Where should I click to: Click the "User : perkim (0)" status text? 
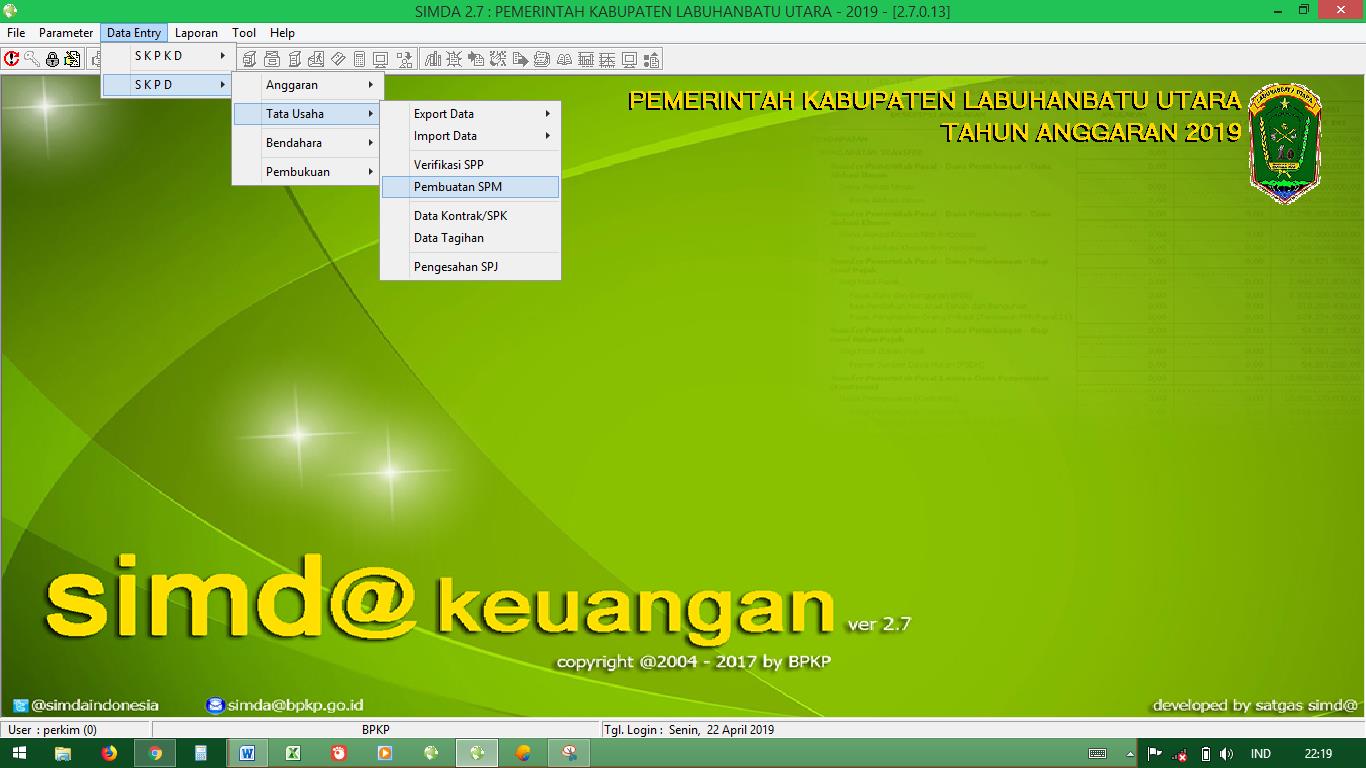[52, 730]
